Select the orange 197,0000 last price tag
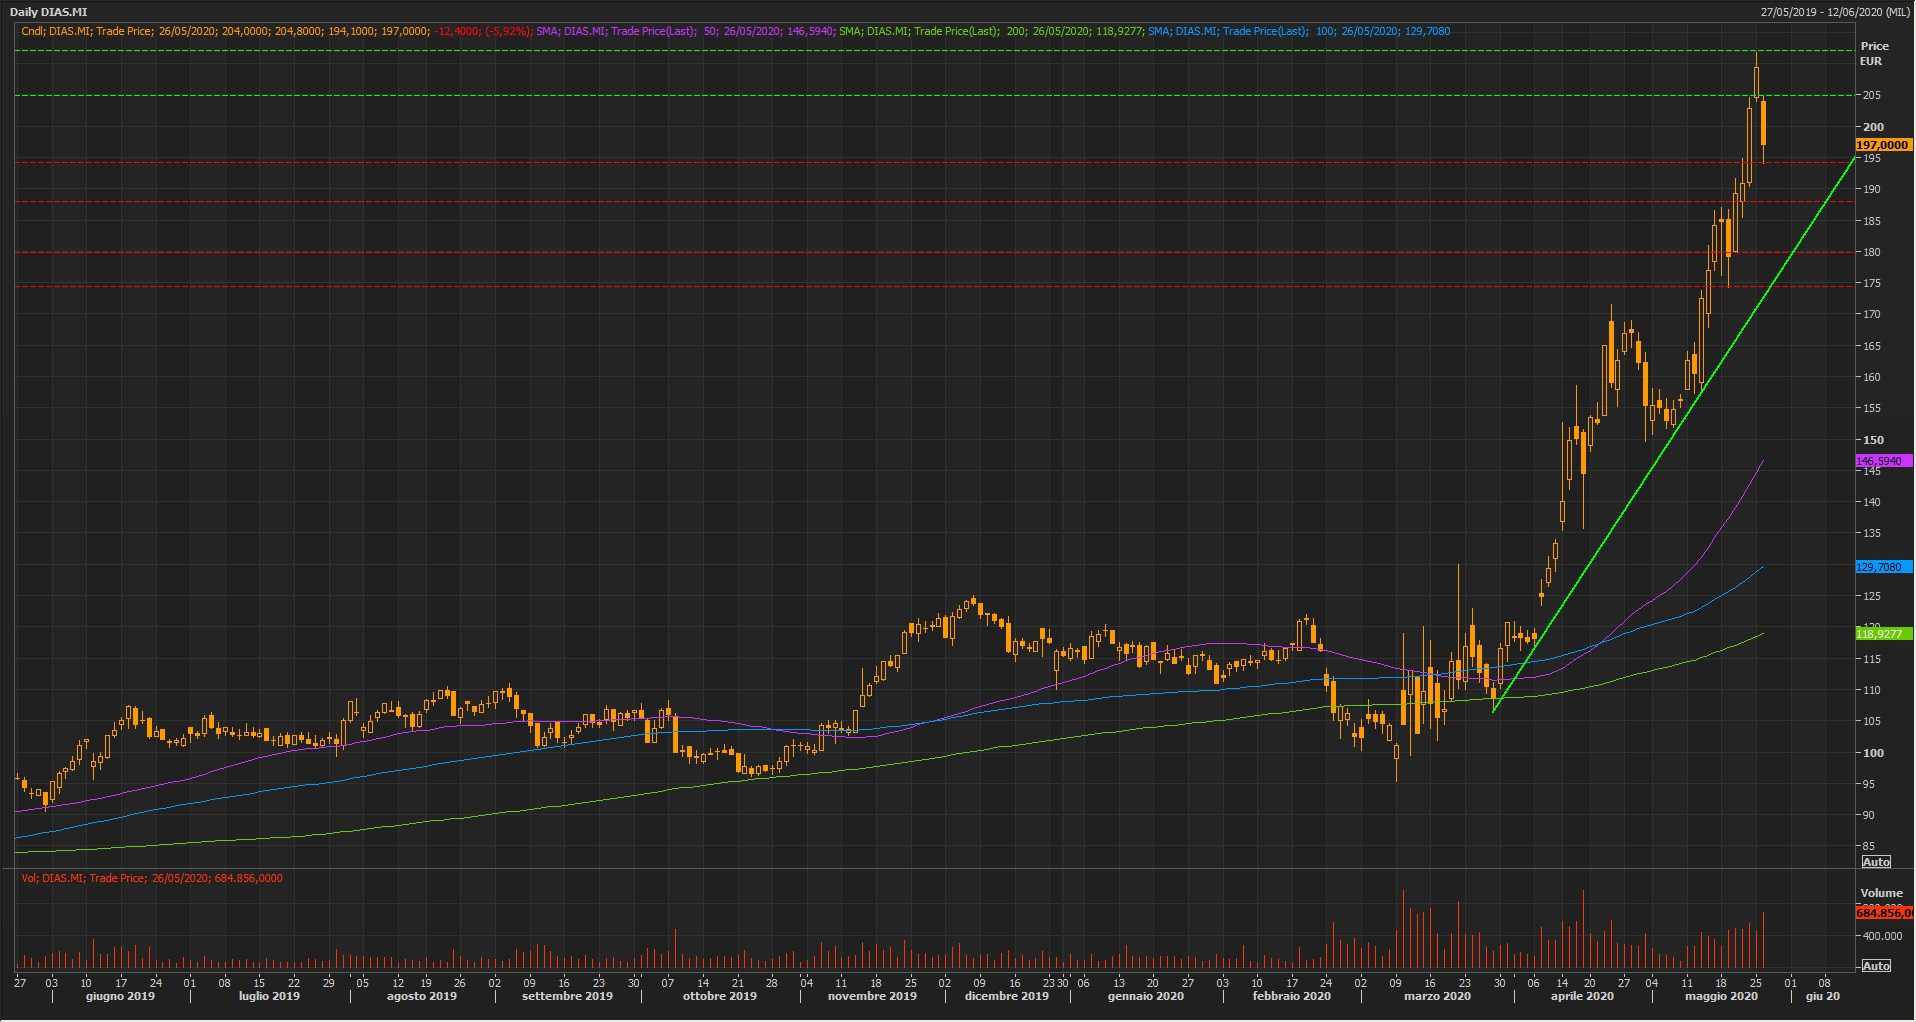The height and width of the screenshot is (1022, 1916). pyautogui.click(x=1883, y=145)
